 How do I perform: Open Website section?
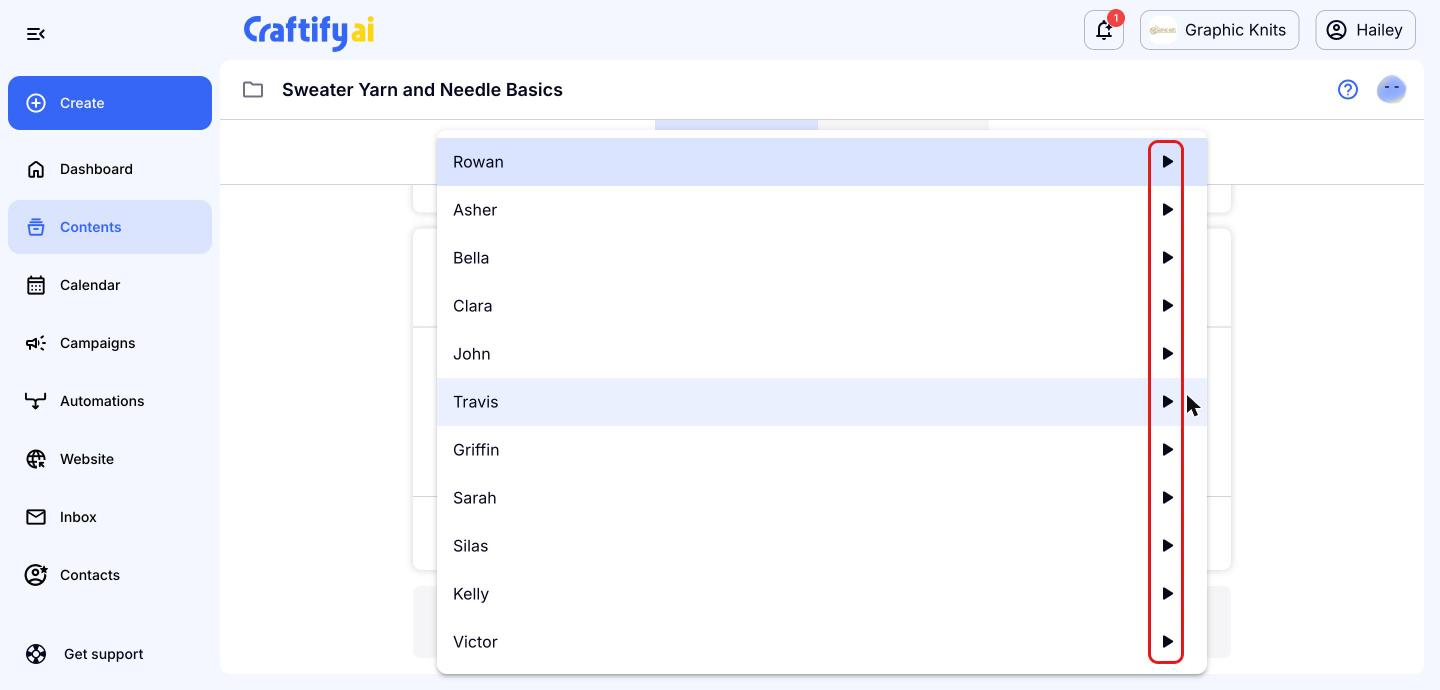(110, 459)
